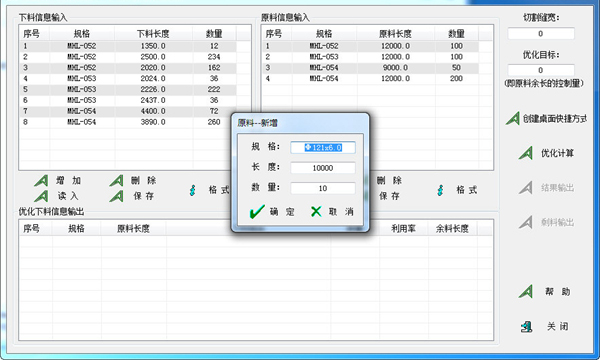
Task: Click the 数量 field showing 10
Action: tap(323, 188)
